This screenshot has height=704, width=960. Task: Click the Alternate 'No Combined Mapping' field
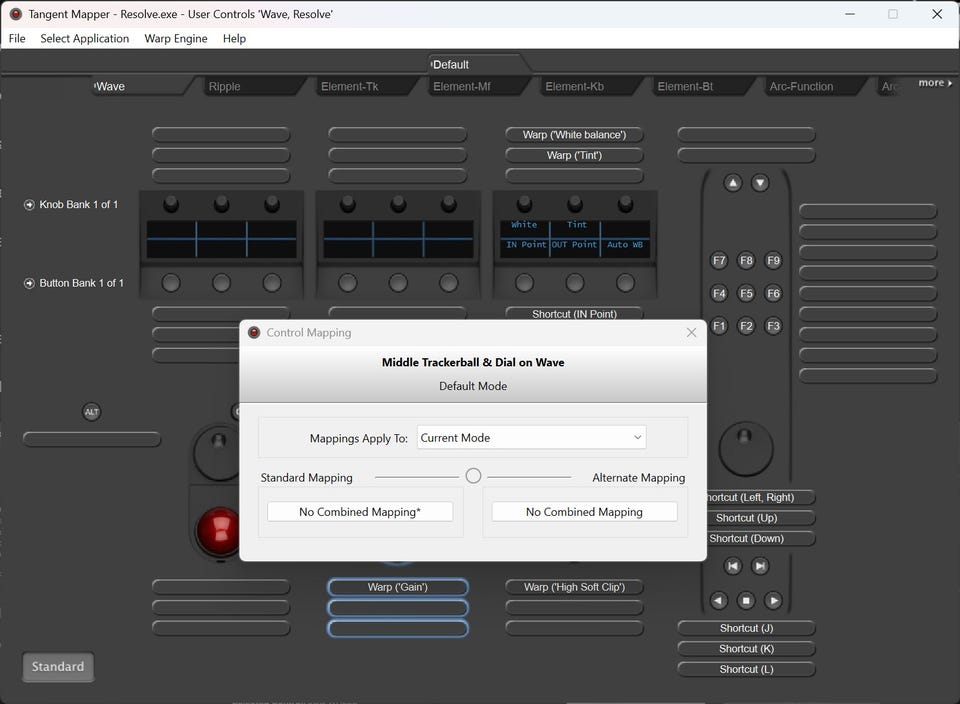(x=584, y=512)
